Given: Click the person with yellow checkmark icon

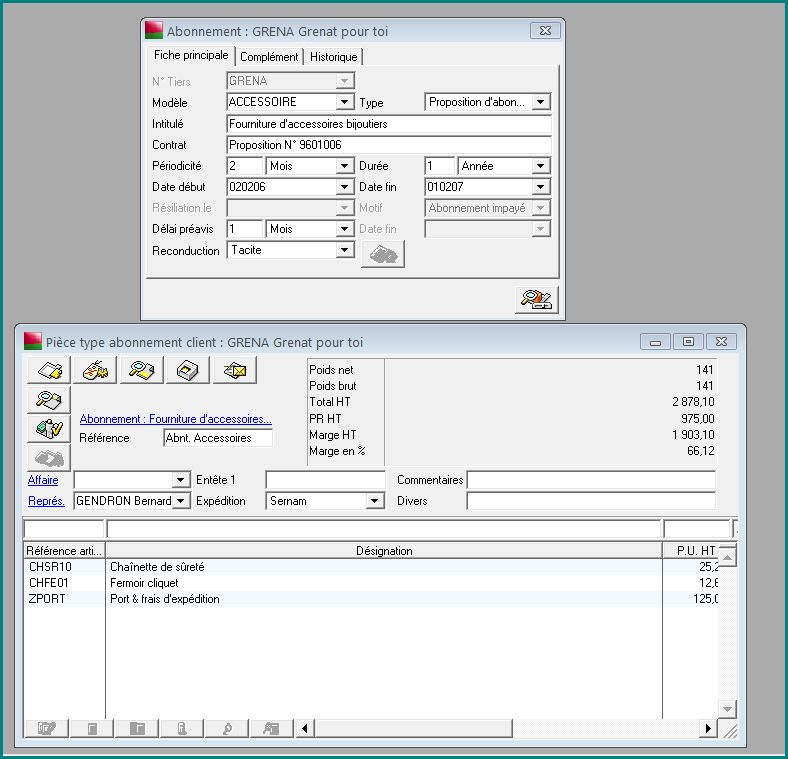Looking at the screenshot, I should (49, 429).
